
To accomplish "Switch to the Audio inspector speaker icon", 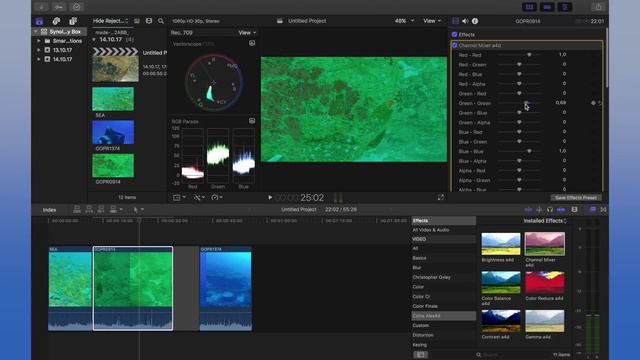I will [465, 21].
